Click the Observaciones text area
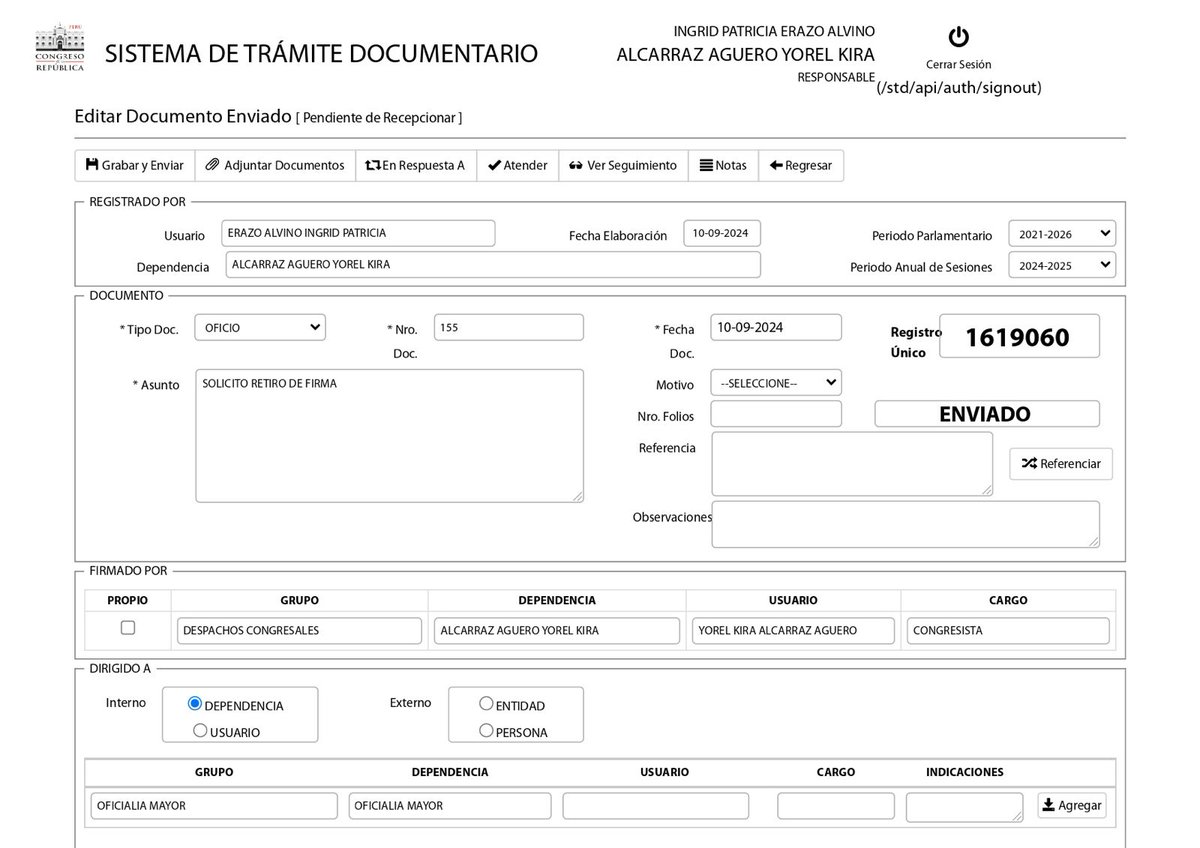This screenshot has width=1200, height=848. coord(906,524)
